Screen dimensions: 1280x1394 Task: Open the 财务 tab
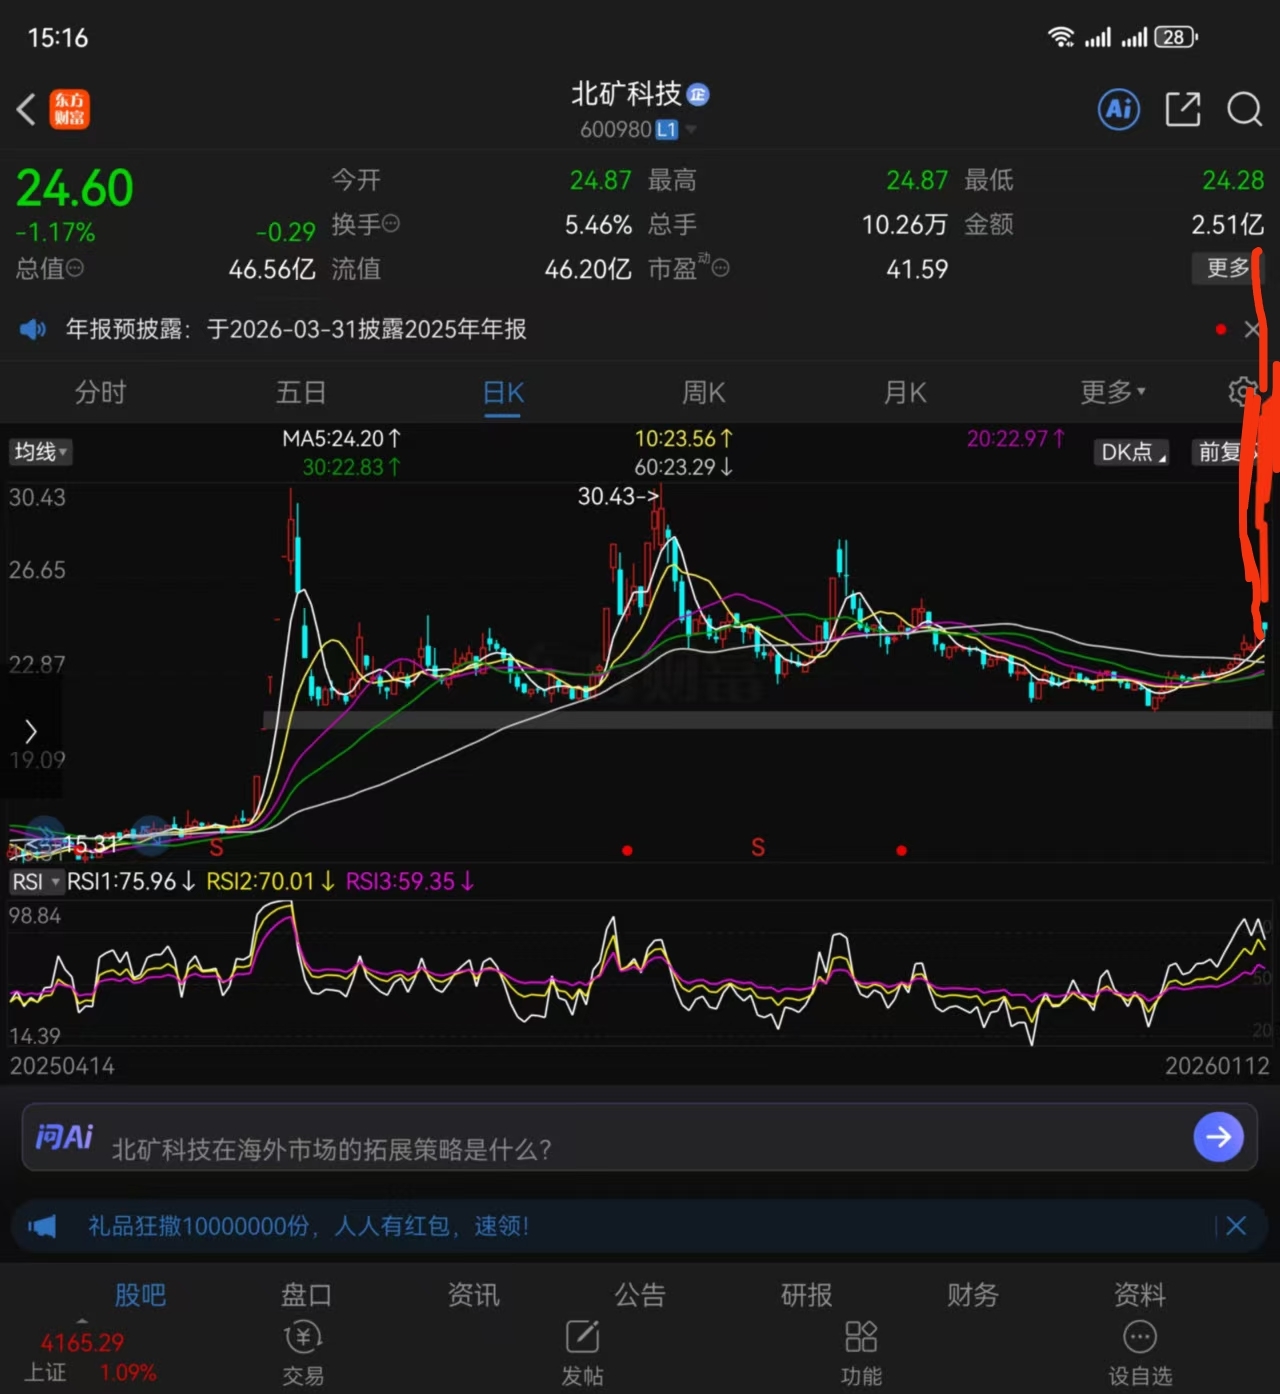point(973,1295)
